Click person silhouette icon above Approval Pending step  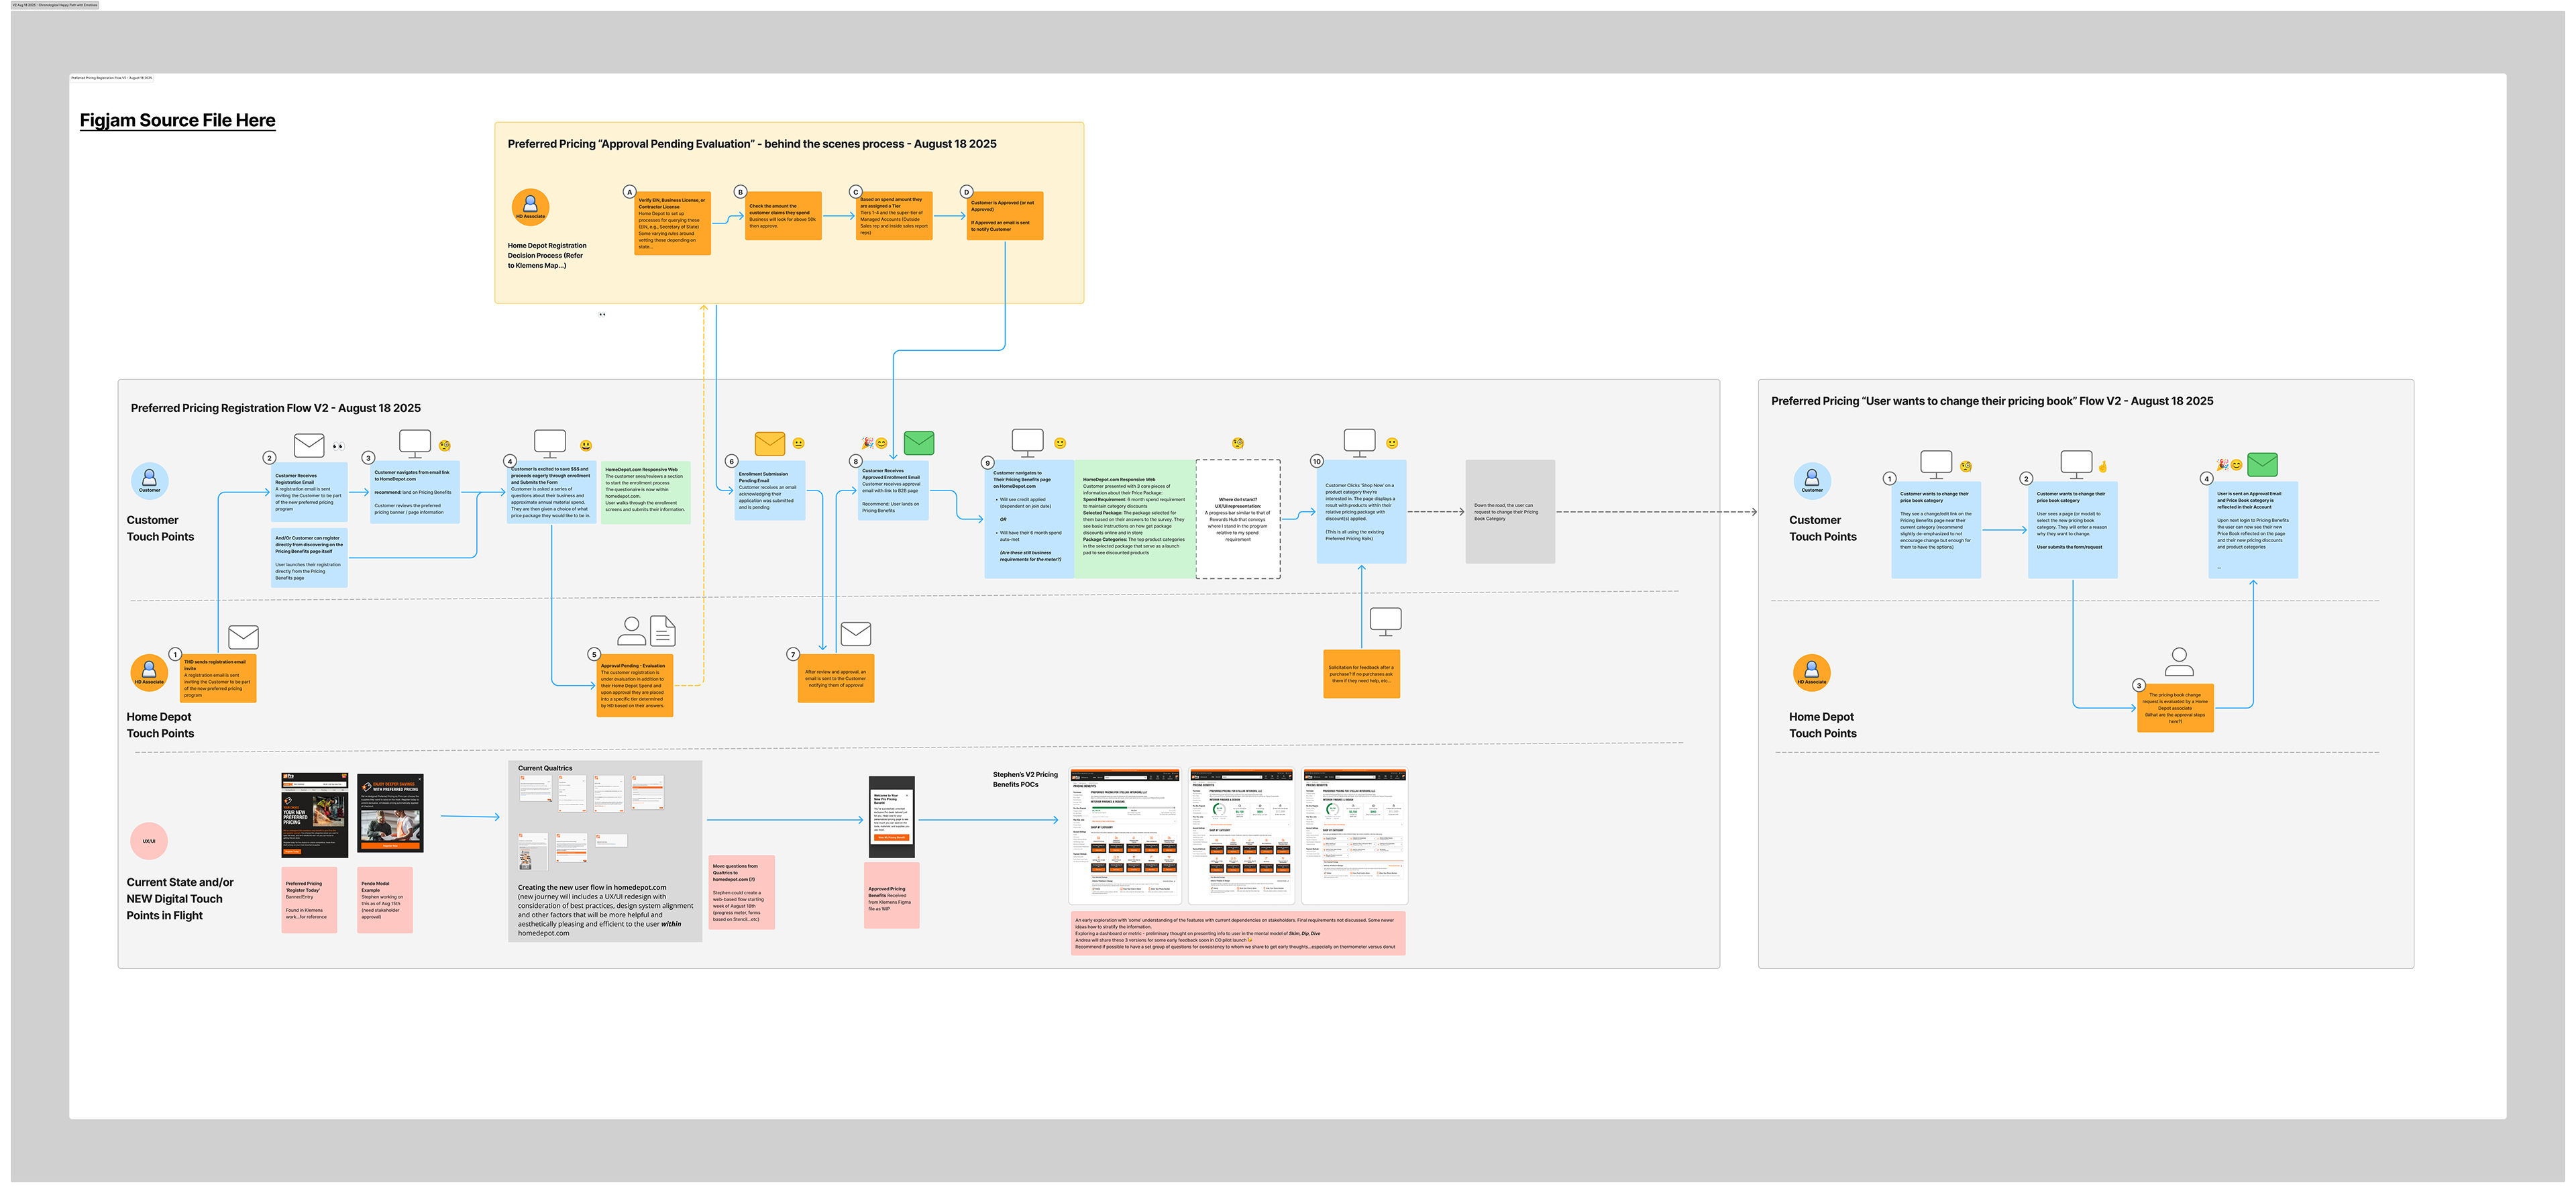tap(631, 630)
